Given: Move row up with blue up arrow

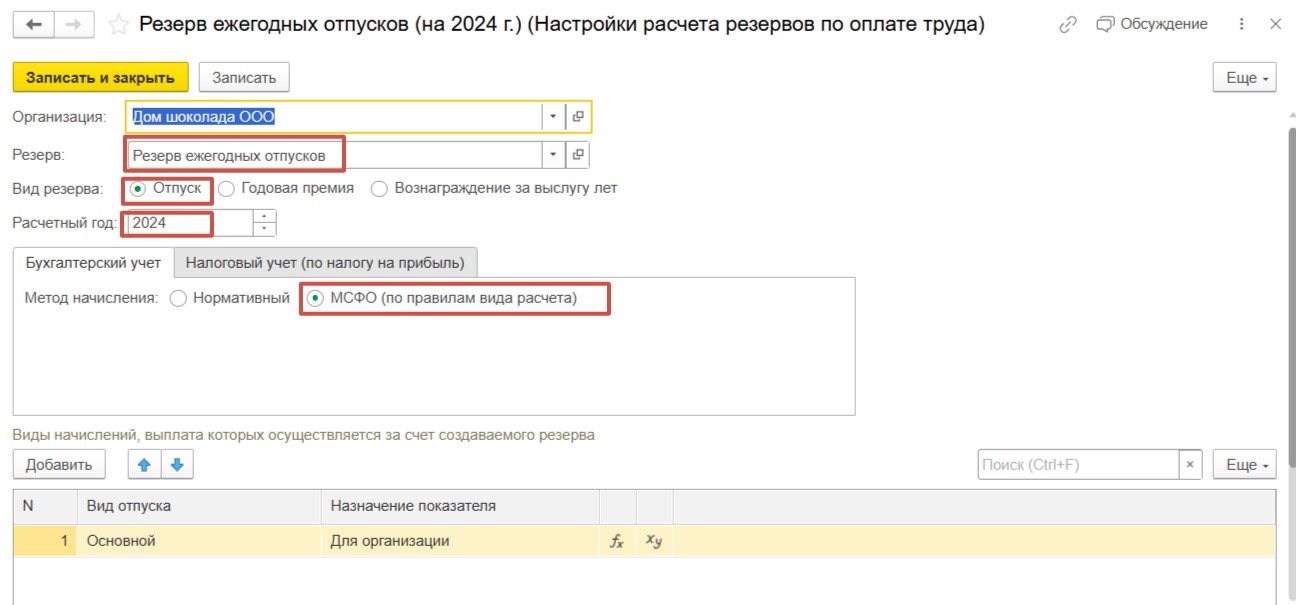Looking at the screenshot, I should (x=144, y=464).
